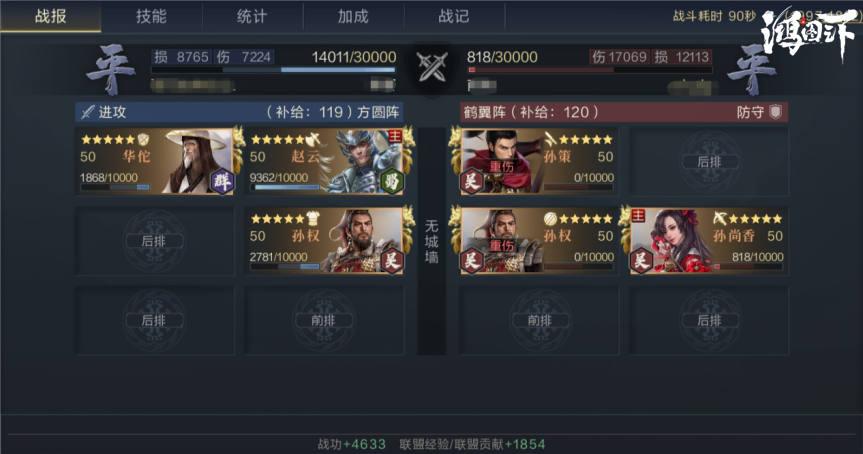Click the defender's top-right empty 后排 slot
The image size is (863, 454).
coord(709,162)
